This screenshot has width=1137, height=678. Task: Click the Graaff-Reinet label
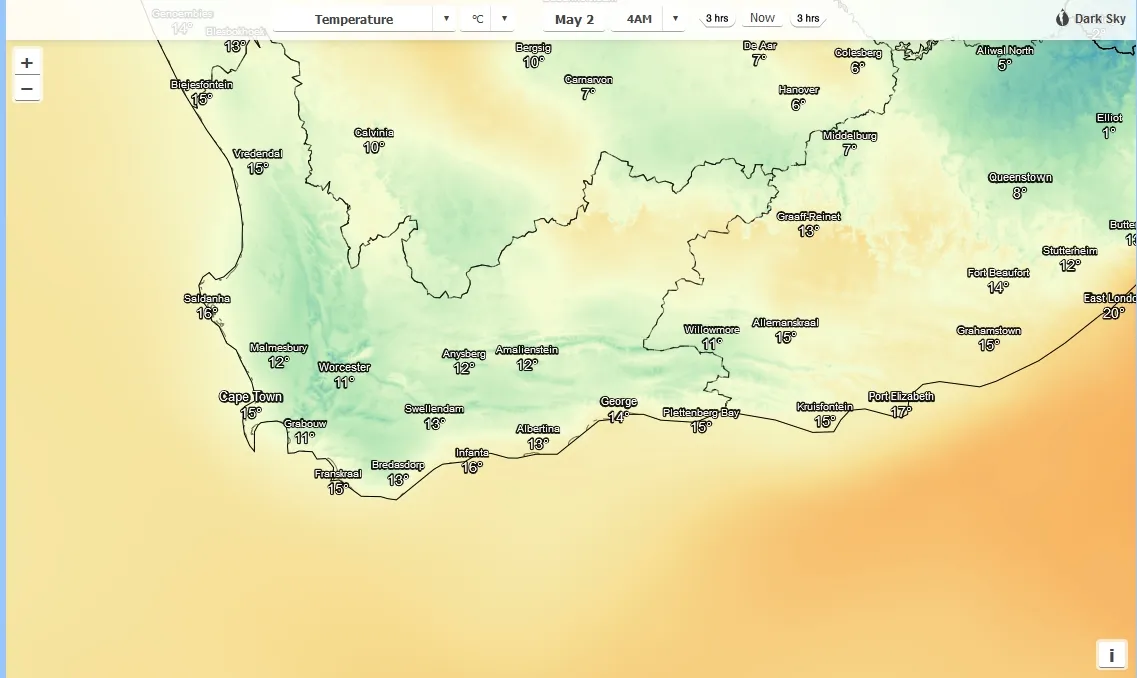[809, 217]
